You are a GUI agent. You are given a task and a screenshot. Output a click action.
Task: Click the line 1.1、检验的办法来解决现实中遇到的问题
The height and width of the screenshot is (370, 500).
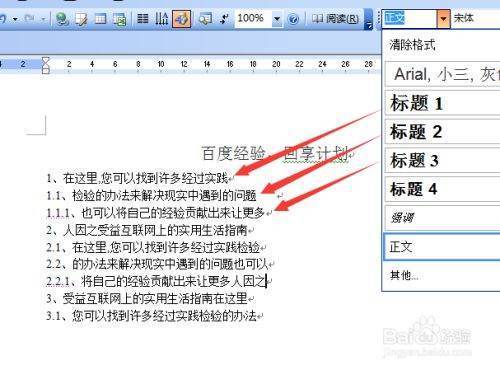[151, 196]
